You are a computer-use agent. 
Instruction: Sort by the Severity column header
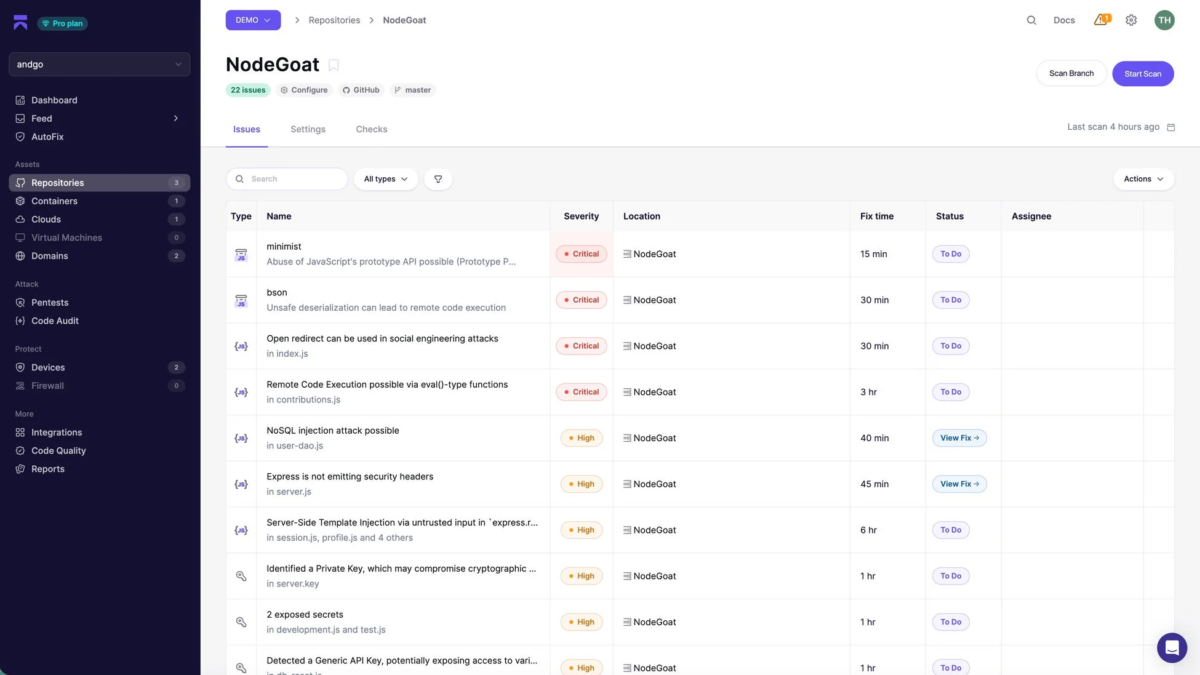[581, 216]
